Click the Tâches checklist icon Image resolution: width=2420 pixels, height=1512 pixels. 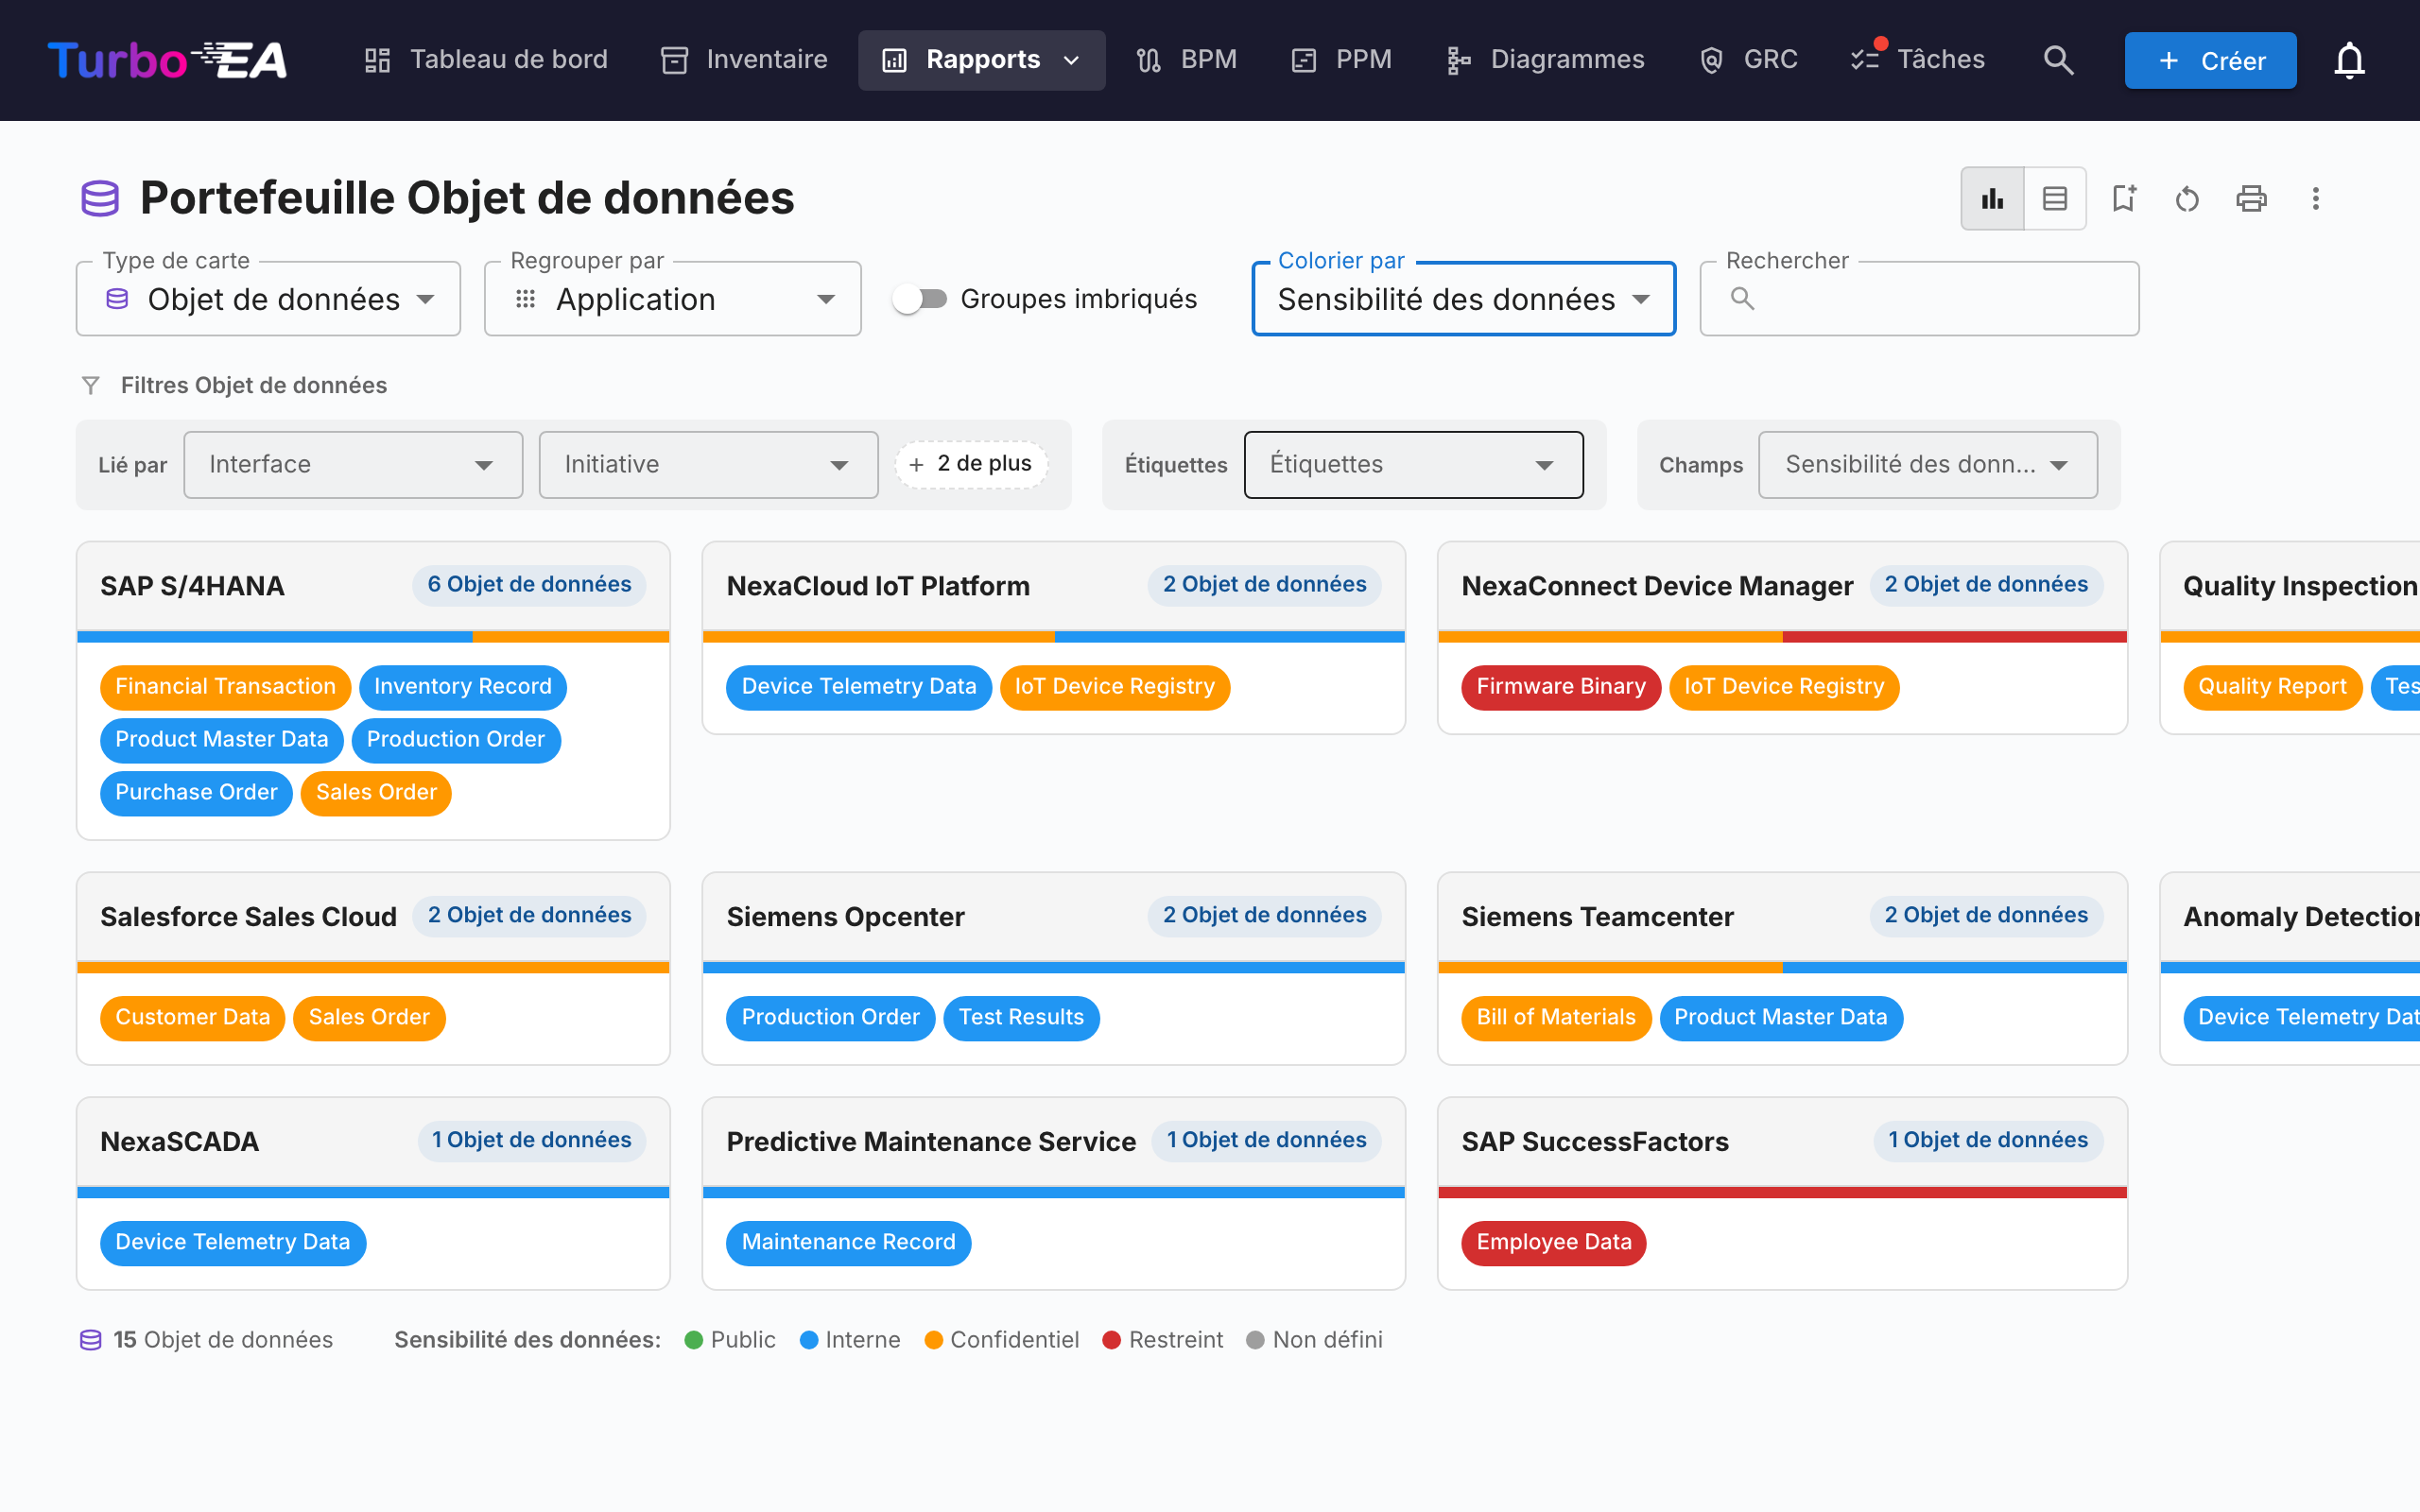tap(1865, 60)
